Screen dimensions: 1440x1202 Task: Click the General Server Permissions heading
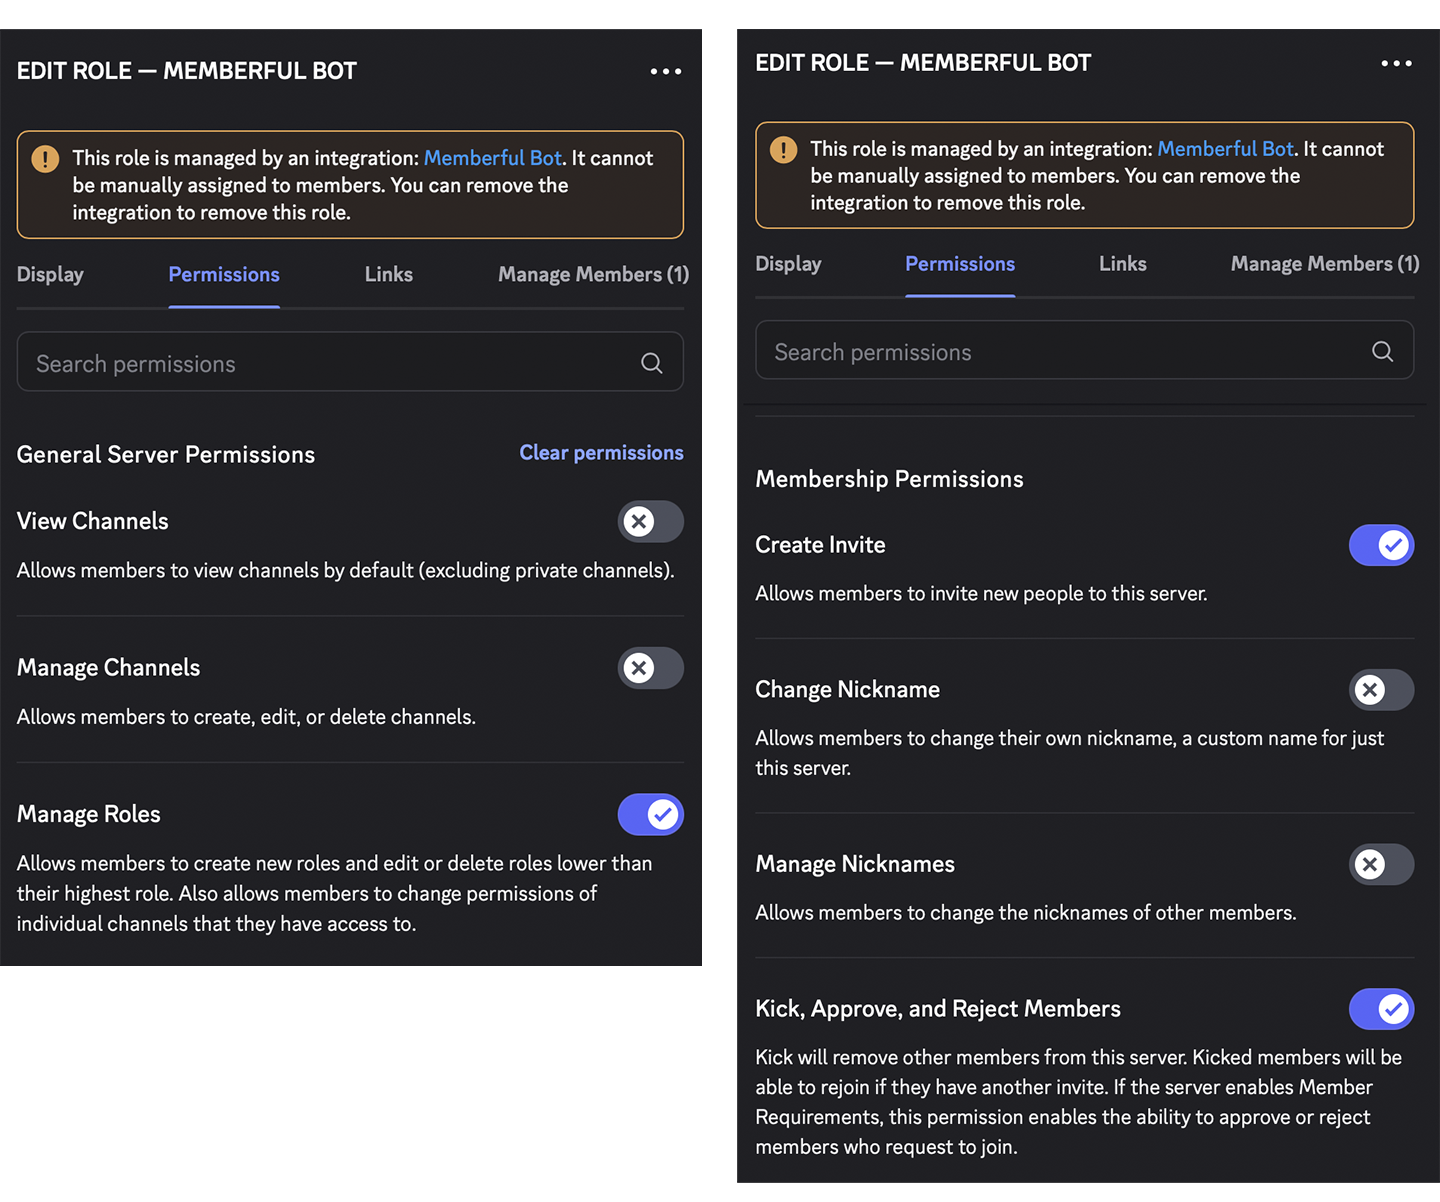click(x=166, y=455)
